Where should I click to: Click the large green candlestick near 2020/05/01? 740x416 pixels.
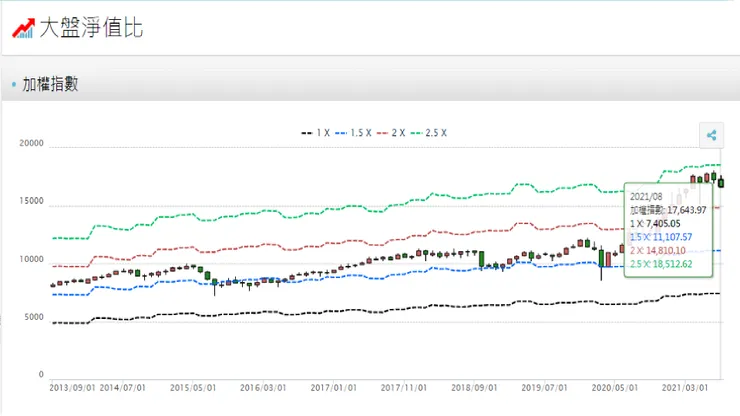pyautogui.click(x=602, y=257)
